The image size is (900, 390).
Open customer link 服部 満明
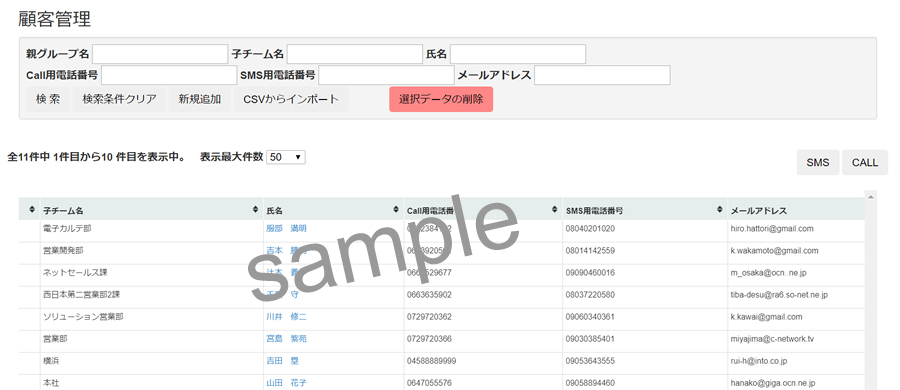(286, 229)
